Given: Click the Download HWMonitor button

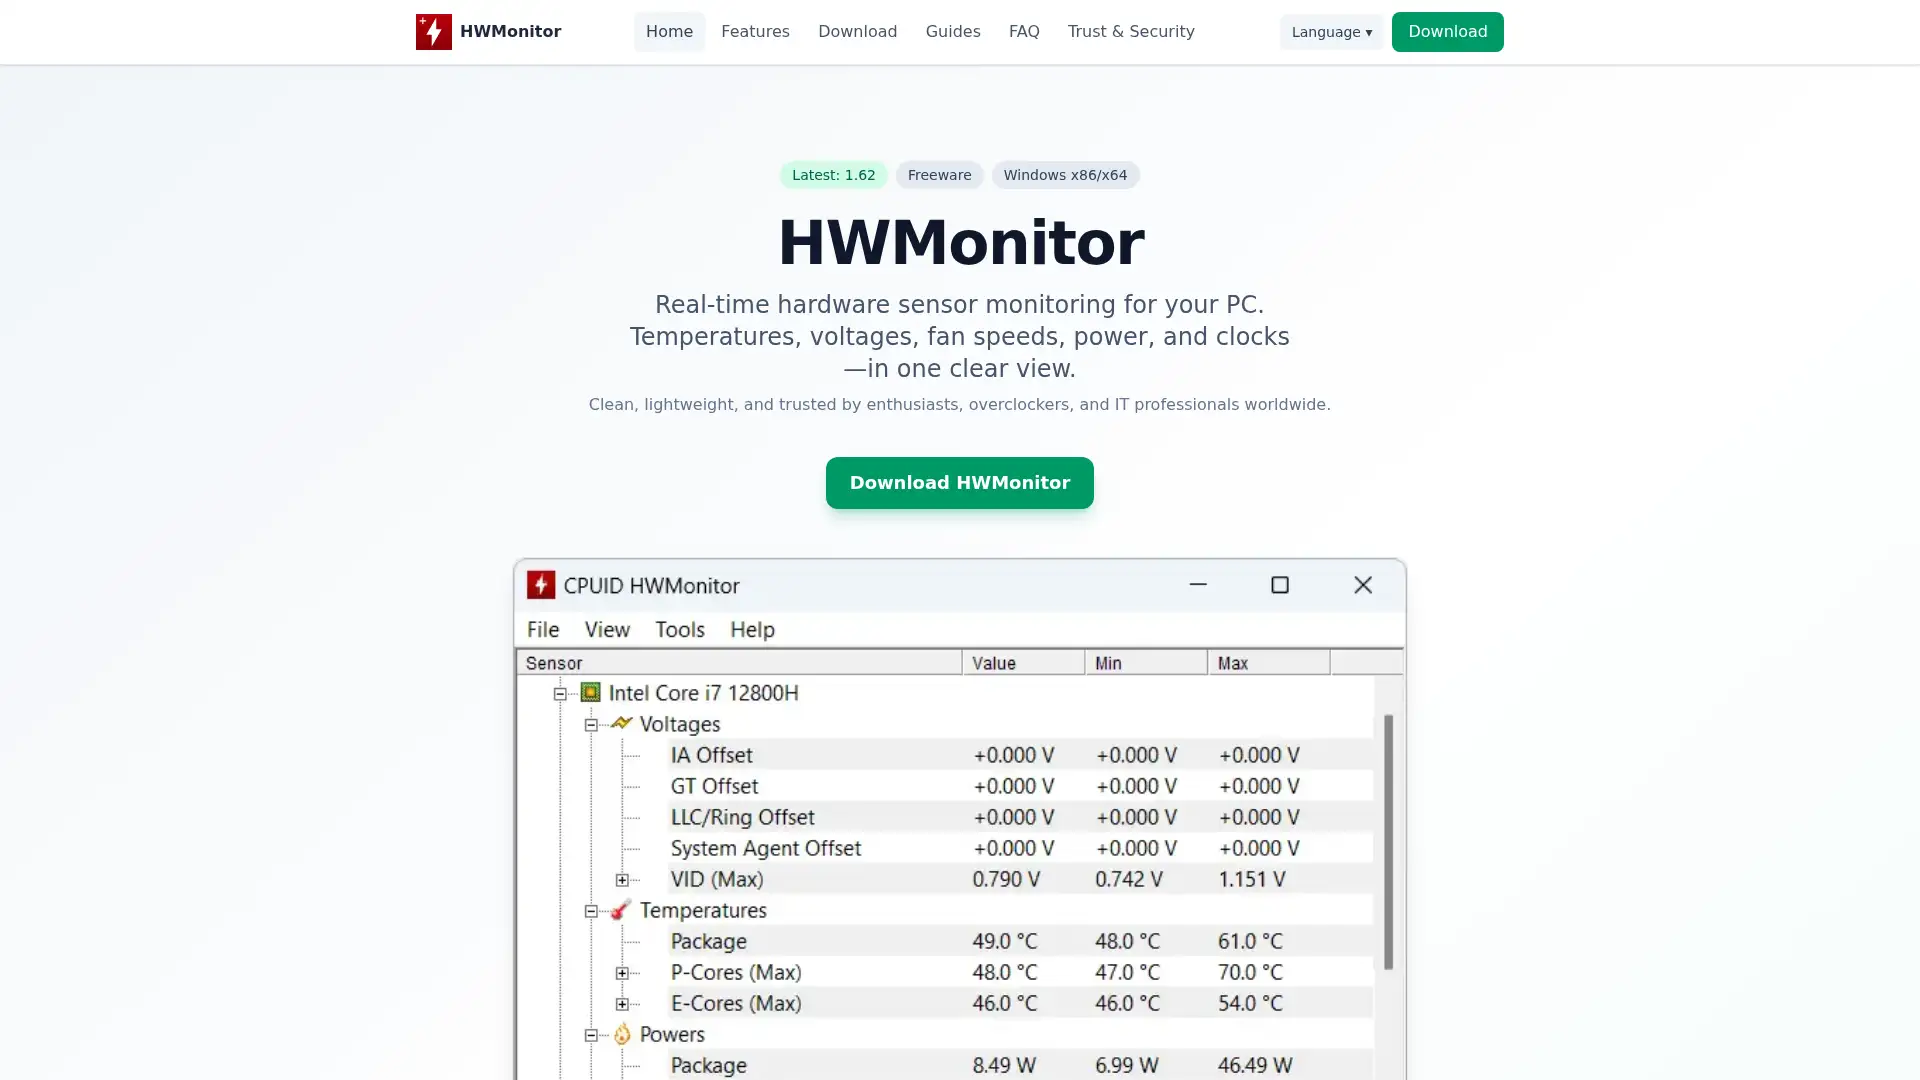Looking at the screenshot, I should pyautogui.click(x=960, y=483).
